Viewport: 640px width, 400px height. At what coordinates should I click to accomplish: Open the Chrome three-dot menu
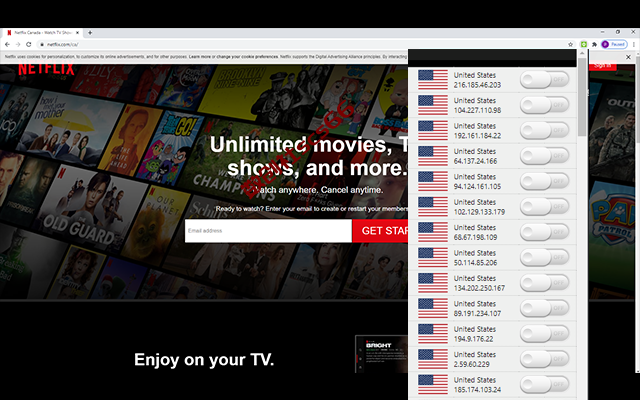tap(633, 44)
